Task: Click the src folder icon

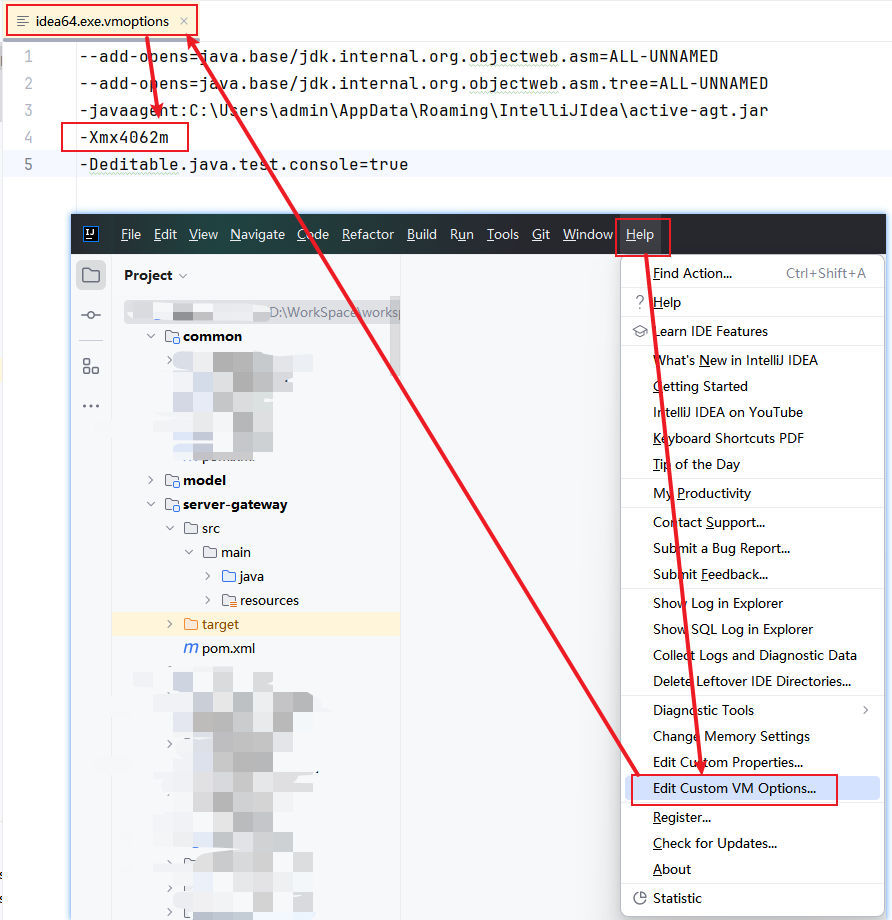Action: tap(191, 528)
